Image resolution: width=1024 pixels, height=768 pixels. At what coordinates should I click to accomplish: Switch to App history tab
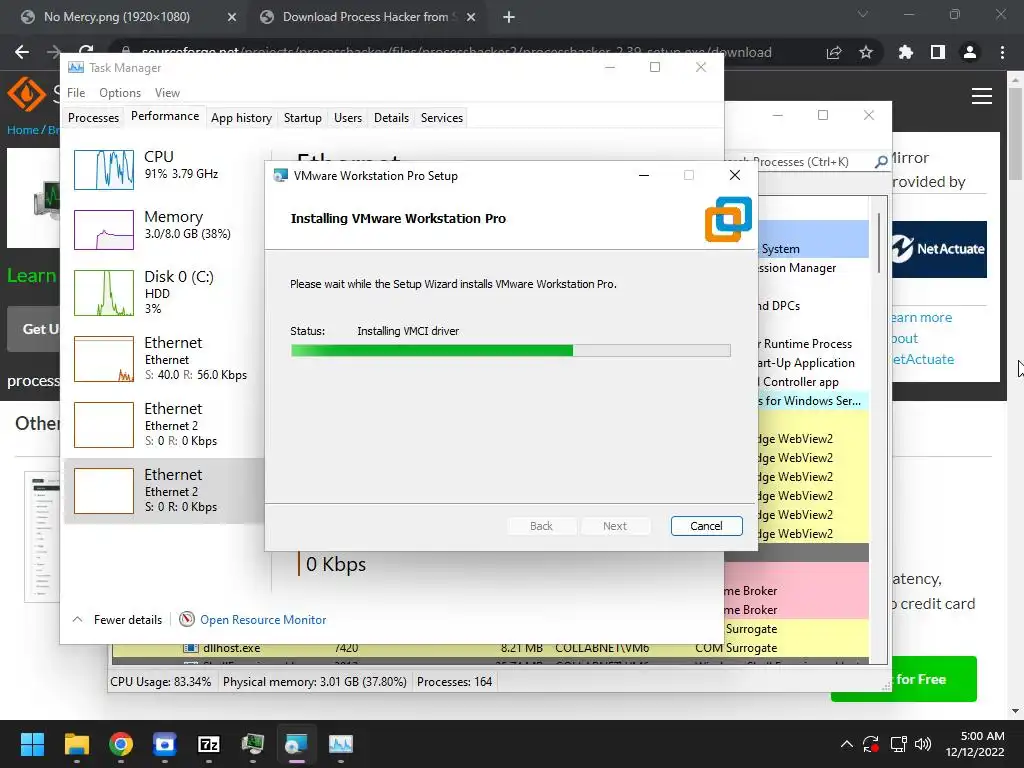pos(241,118)
